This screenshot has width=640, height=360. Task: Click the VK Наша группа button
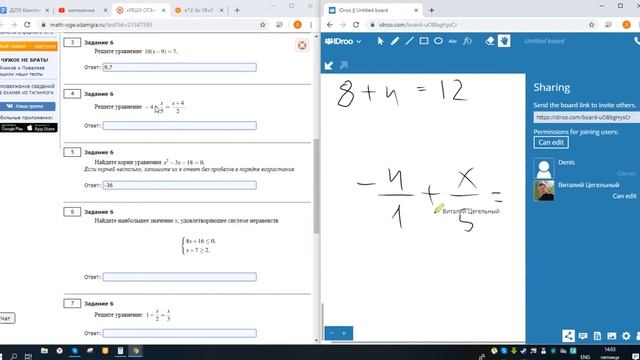tap(27, 106)
